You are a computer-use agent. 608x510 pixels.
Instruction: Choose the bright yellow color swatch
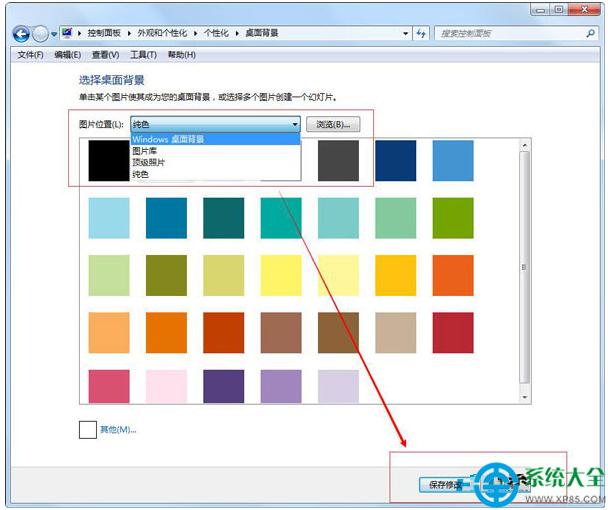click(x=281, y=275)
